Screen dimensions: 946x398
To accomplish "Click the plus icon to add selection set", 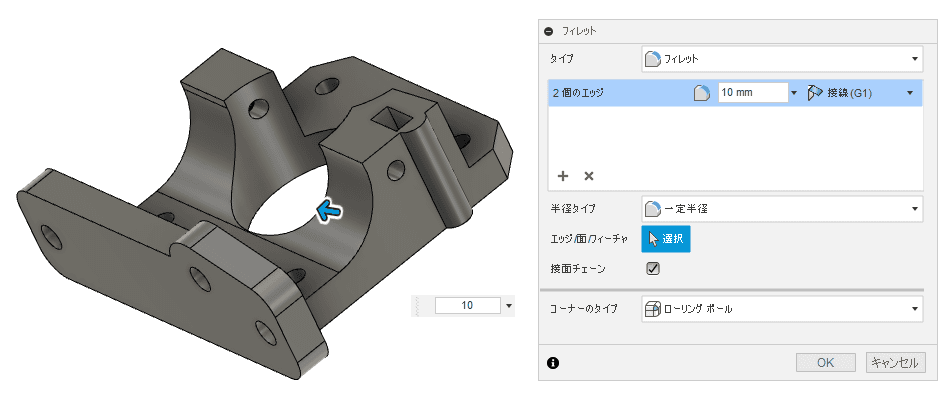I will 563,176.
